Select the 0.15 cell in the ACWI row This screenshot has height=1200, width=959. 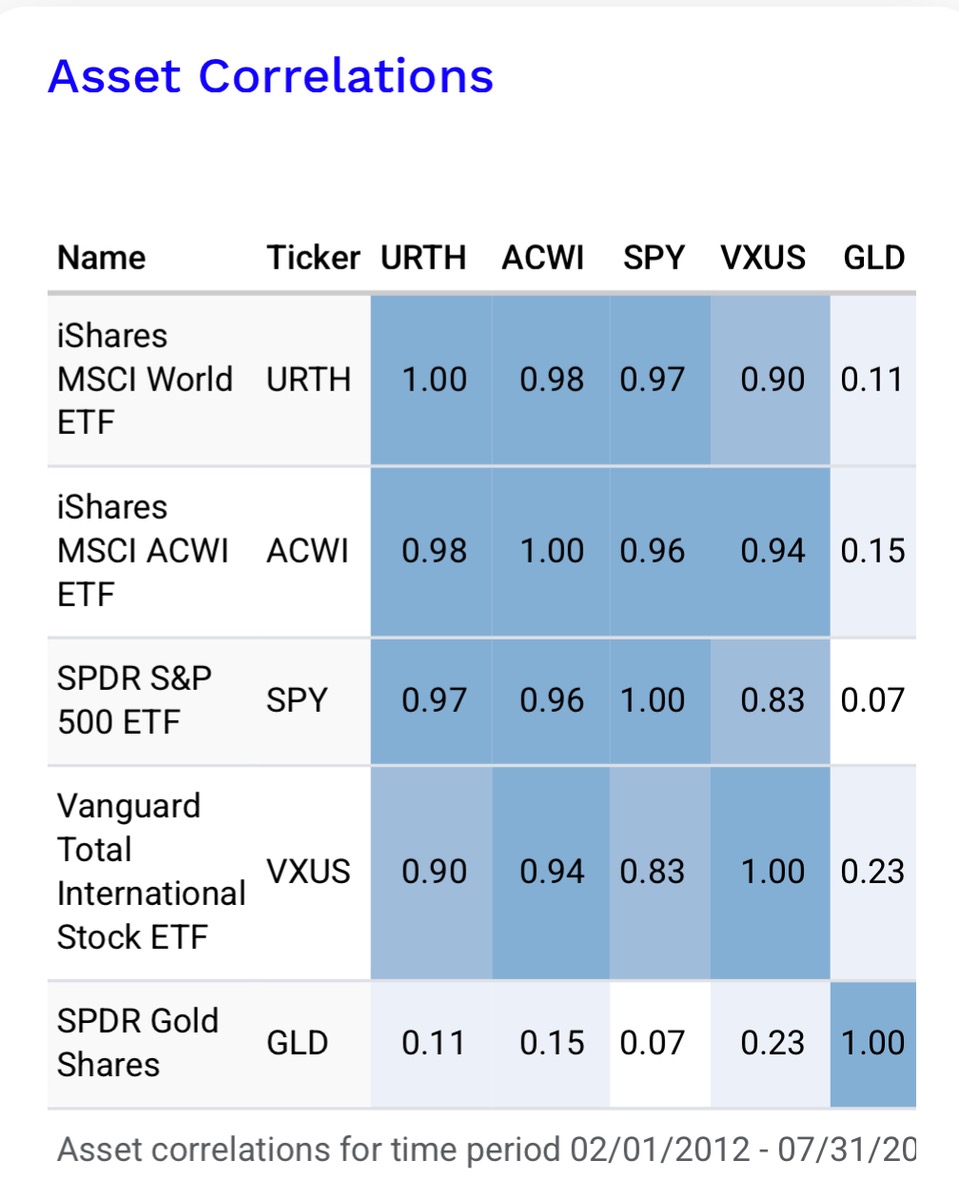[872, 551]
